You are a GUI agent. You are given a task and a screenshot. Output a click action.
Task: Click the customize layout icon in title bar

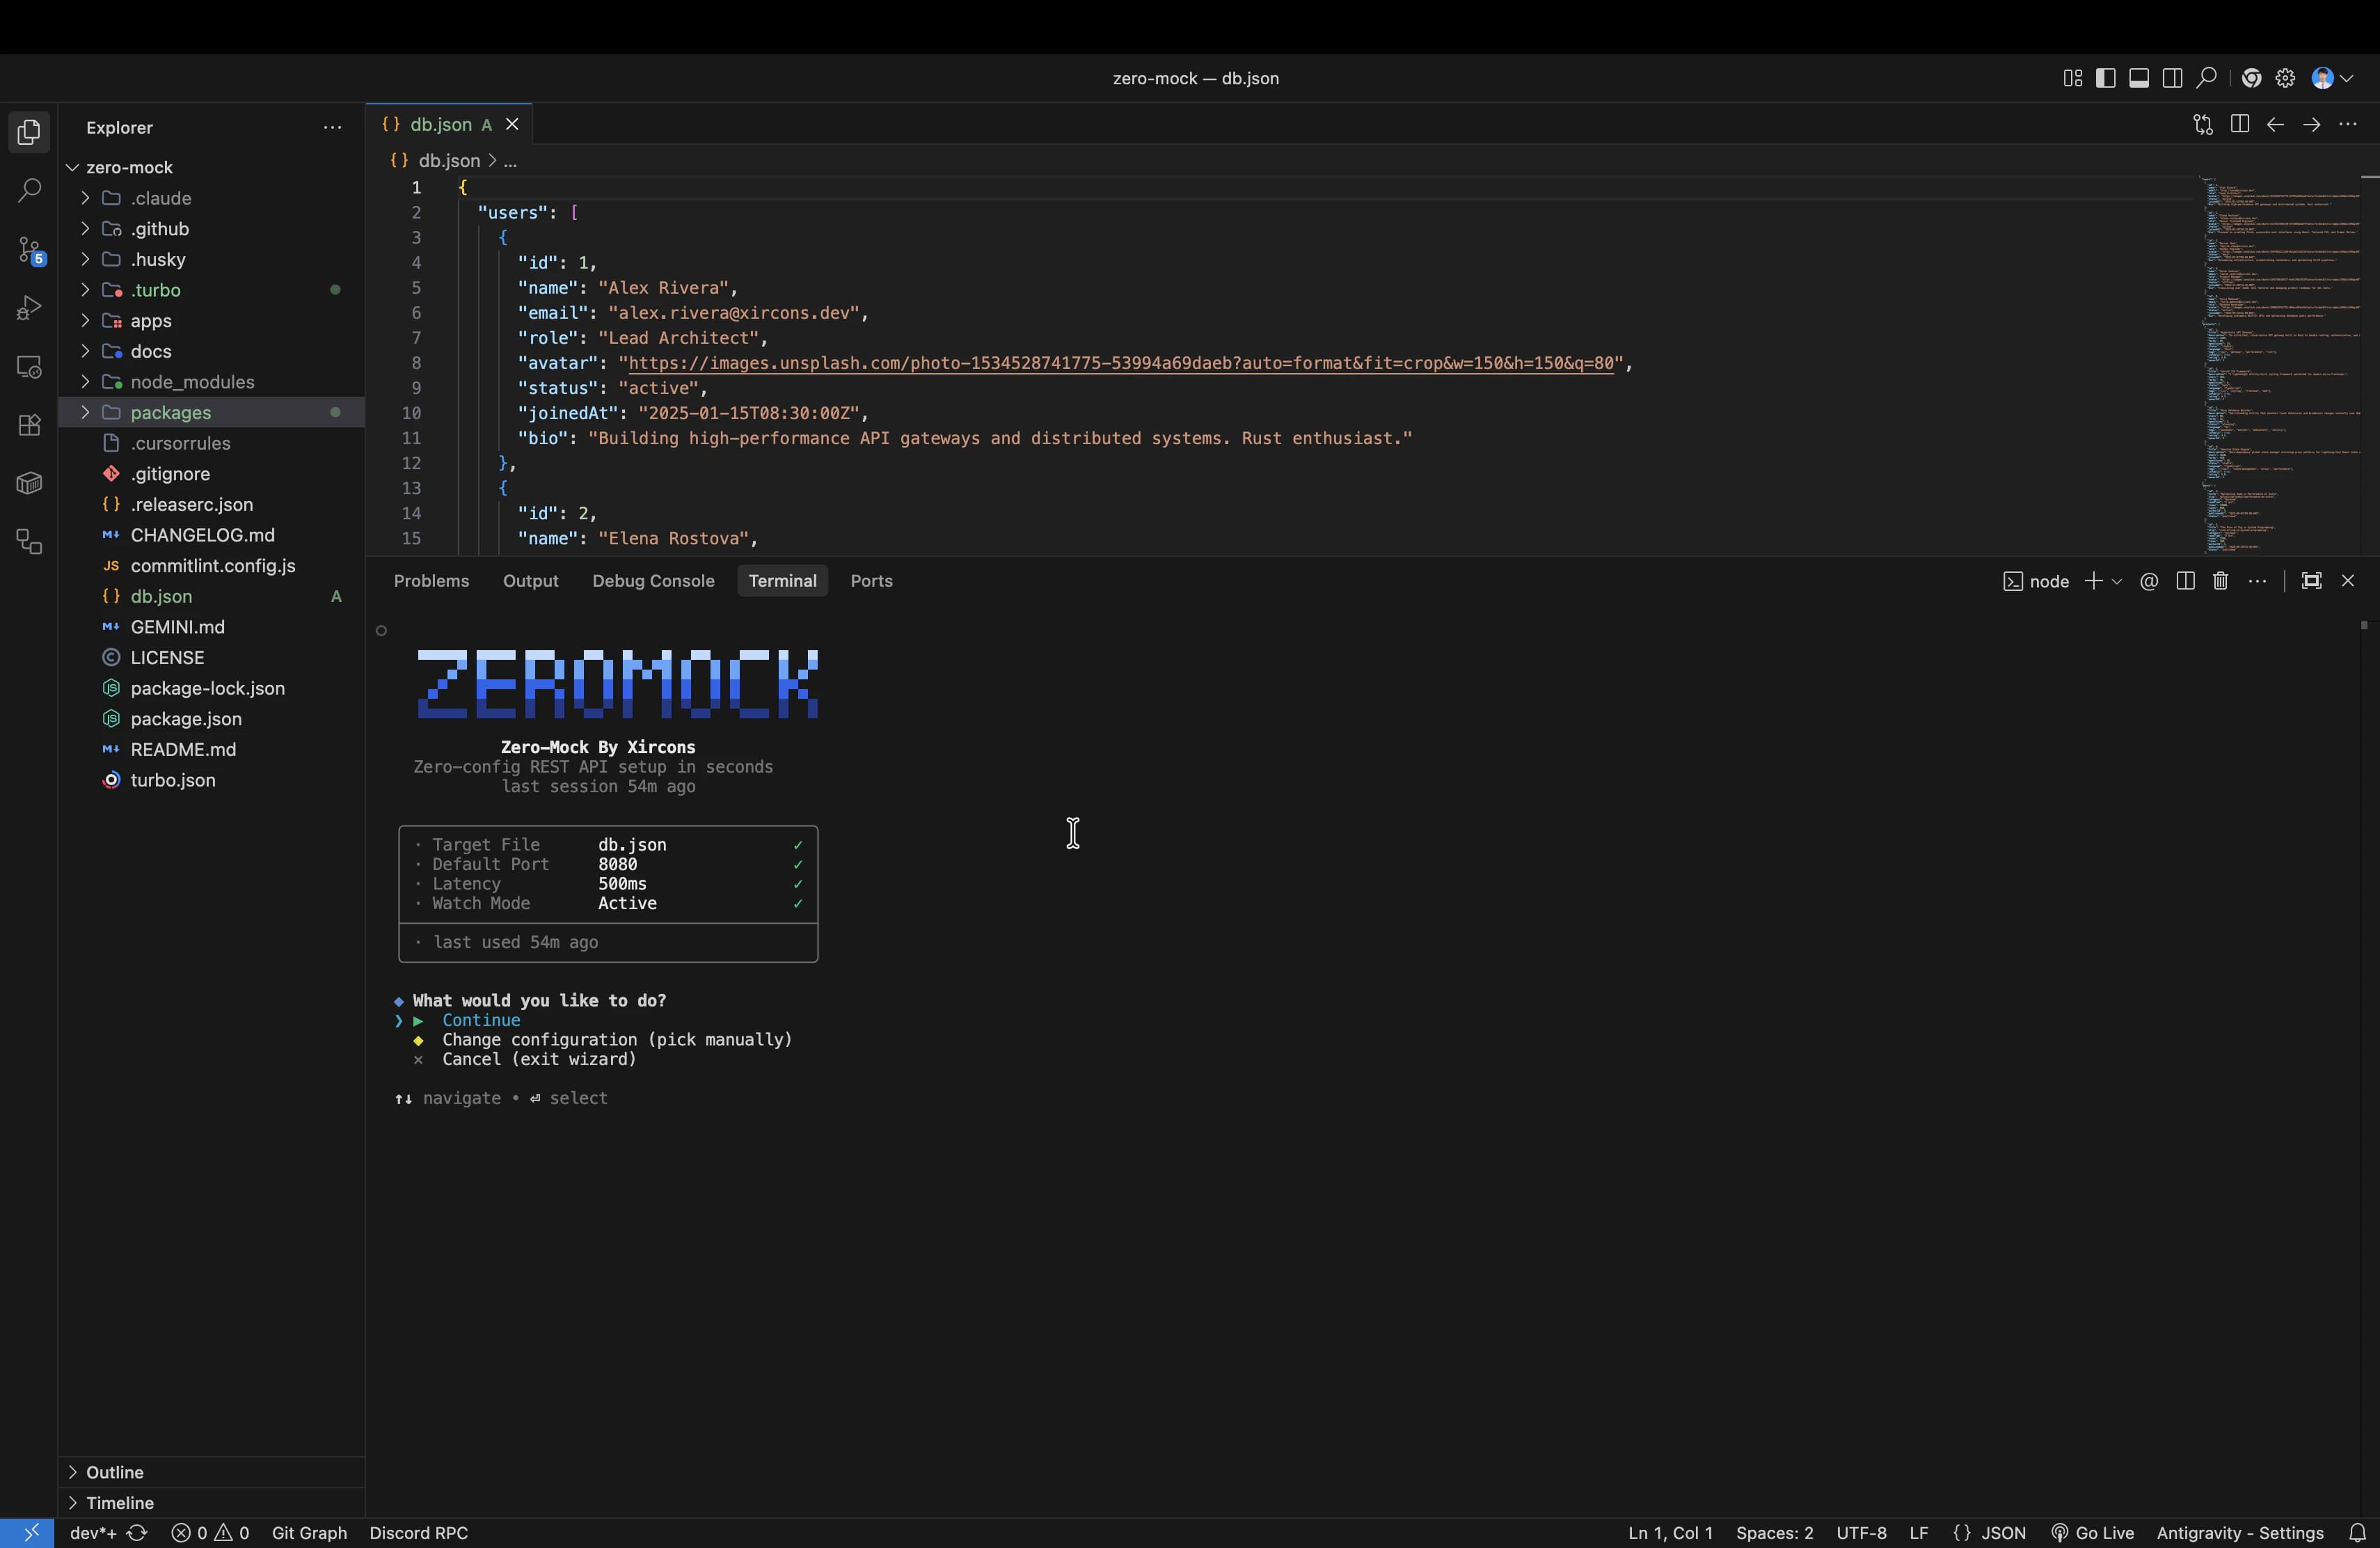tap(2072, 78)
